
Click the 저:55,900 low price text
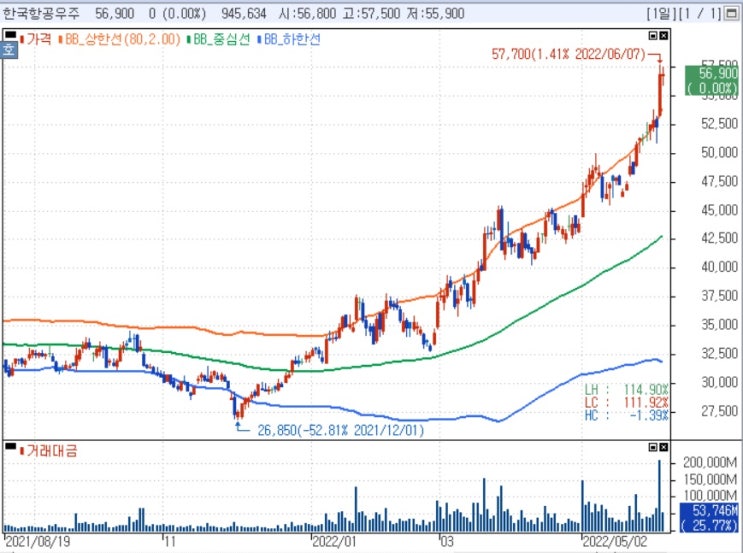tap(435, 13)
